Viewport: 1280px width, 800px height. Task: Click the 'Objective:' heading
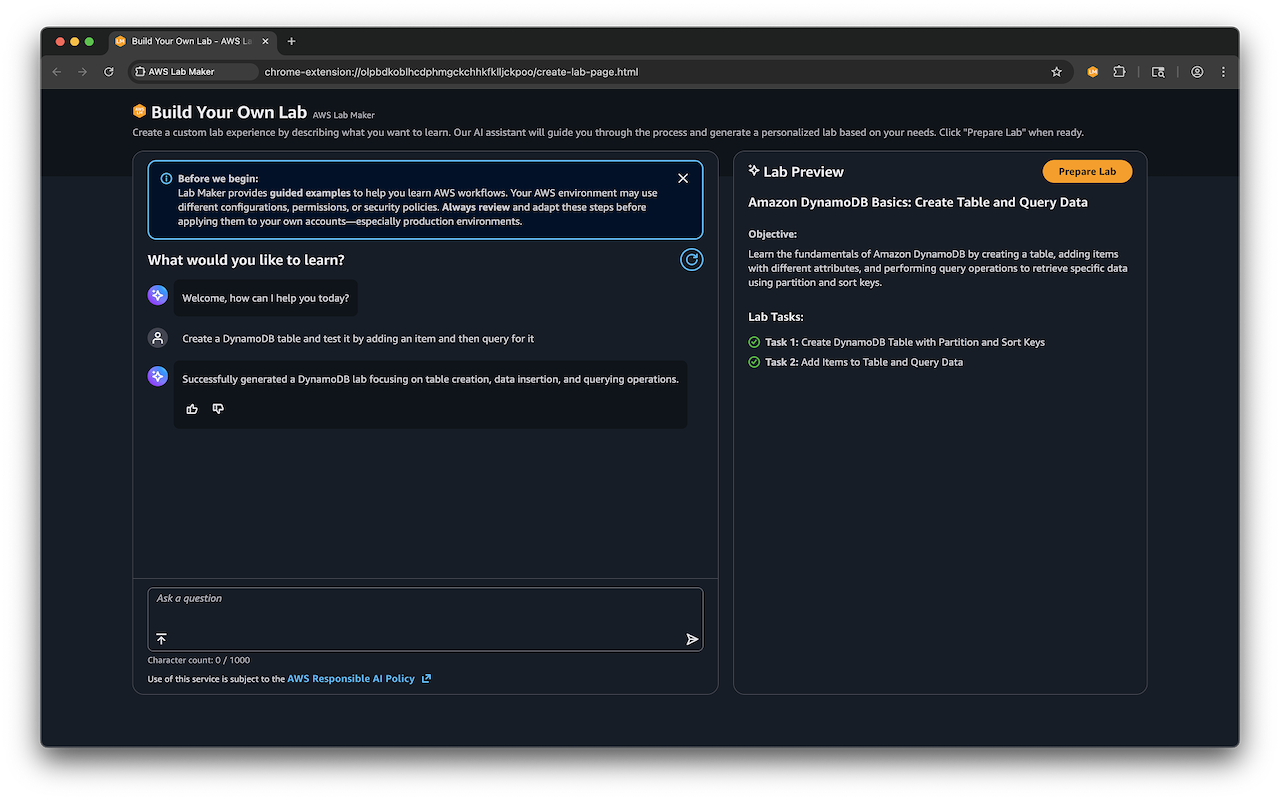pos(772,234)
